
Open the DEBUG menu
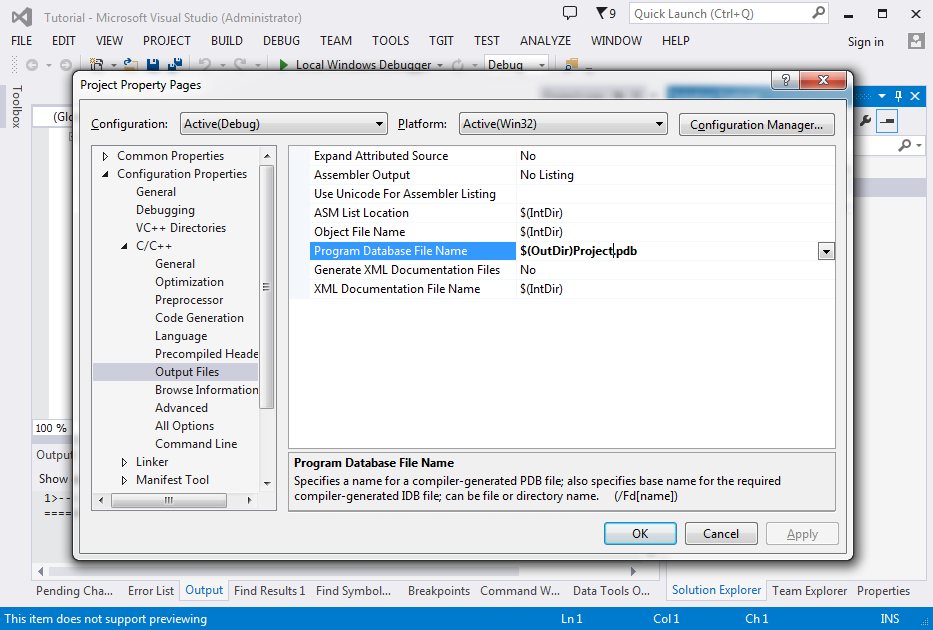(x=281, y=40)
